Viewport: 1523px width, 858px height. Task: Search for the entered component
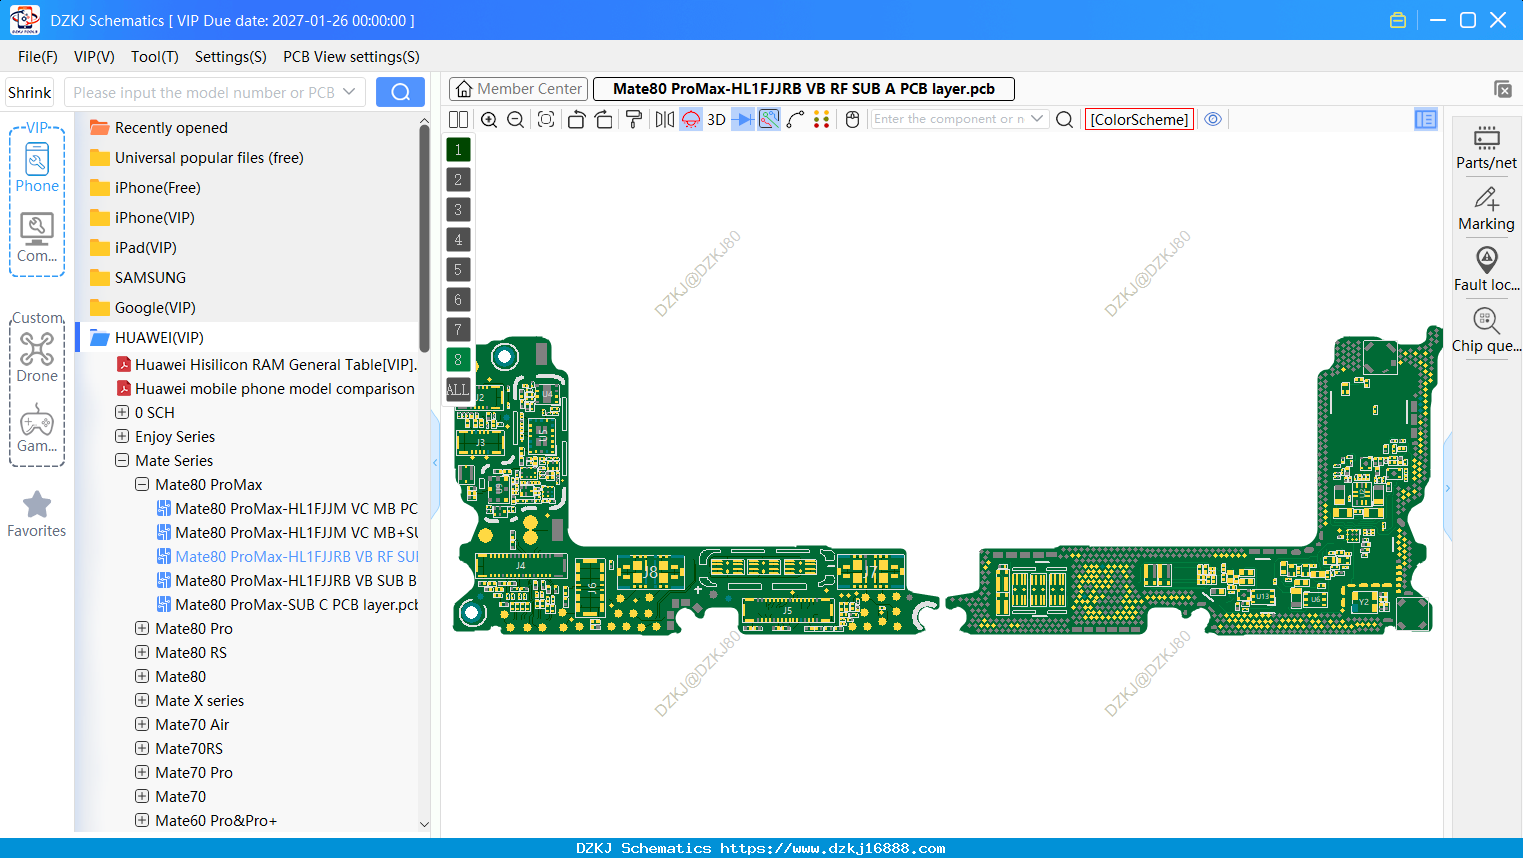tap(1065, 119)
